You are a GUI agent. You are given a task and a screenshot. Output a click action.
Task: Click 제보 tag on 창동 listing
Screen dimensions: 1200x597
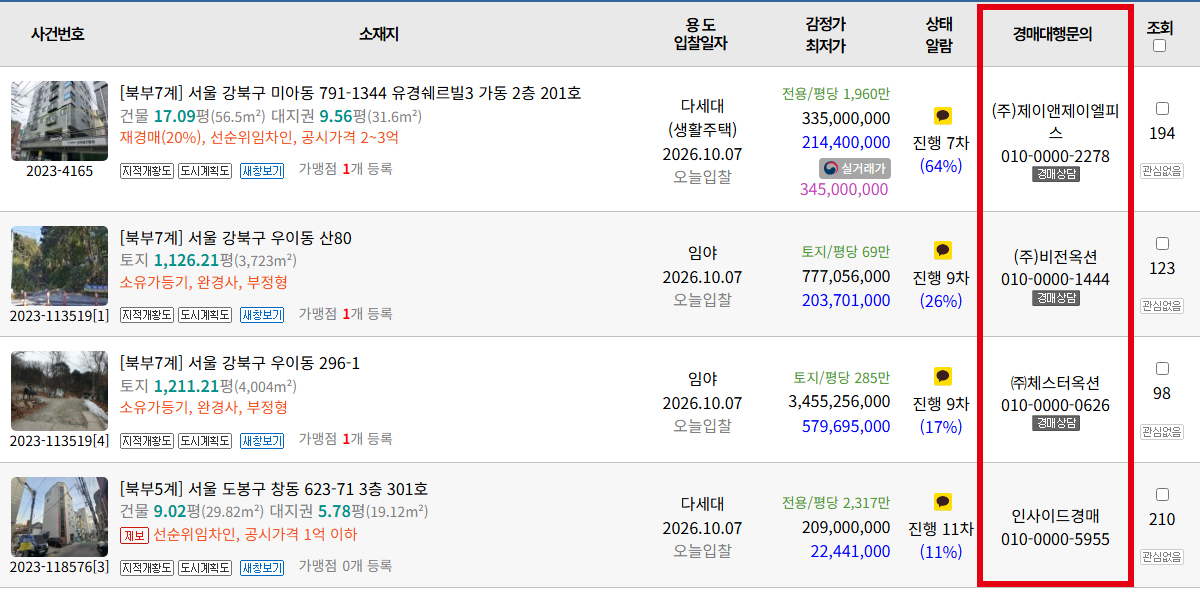coord(134,535)
